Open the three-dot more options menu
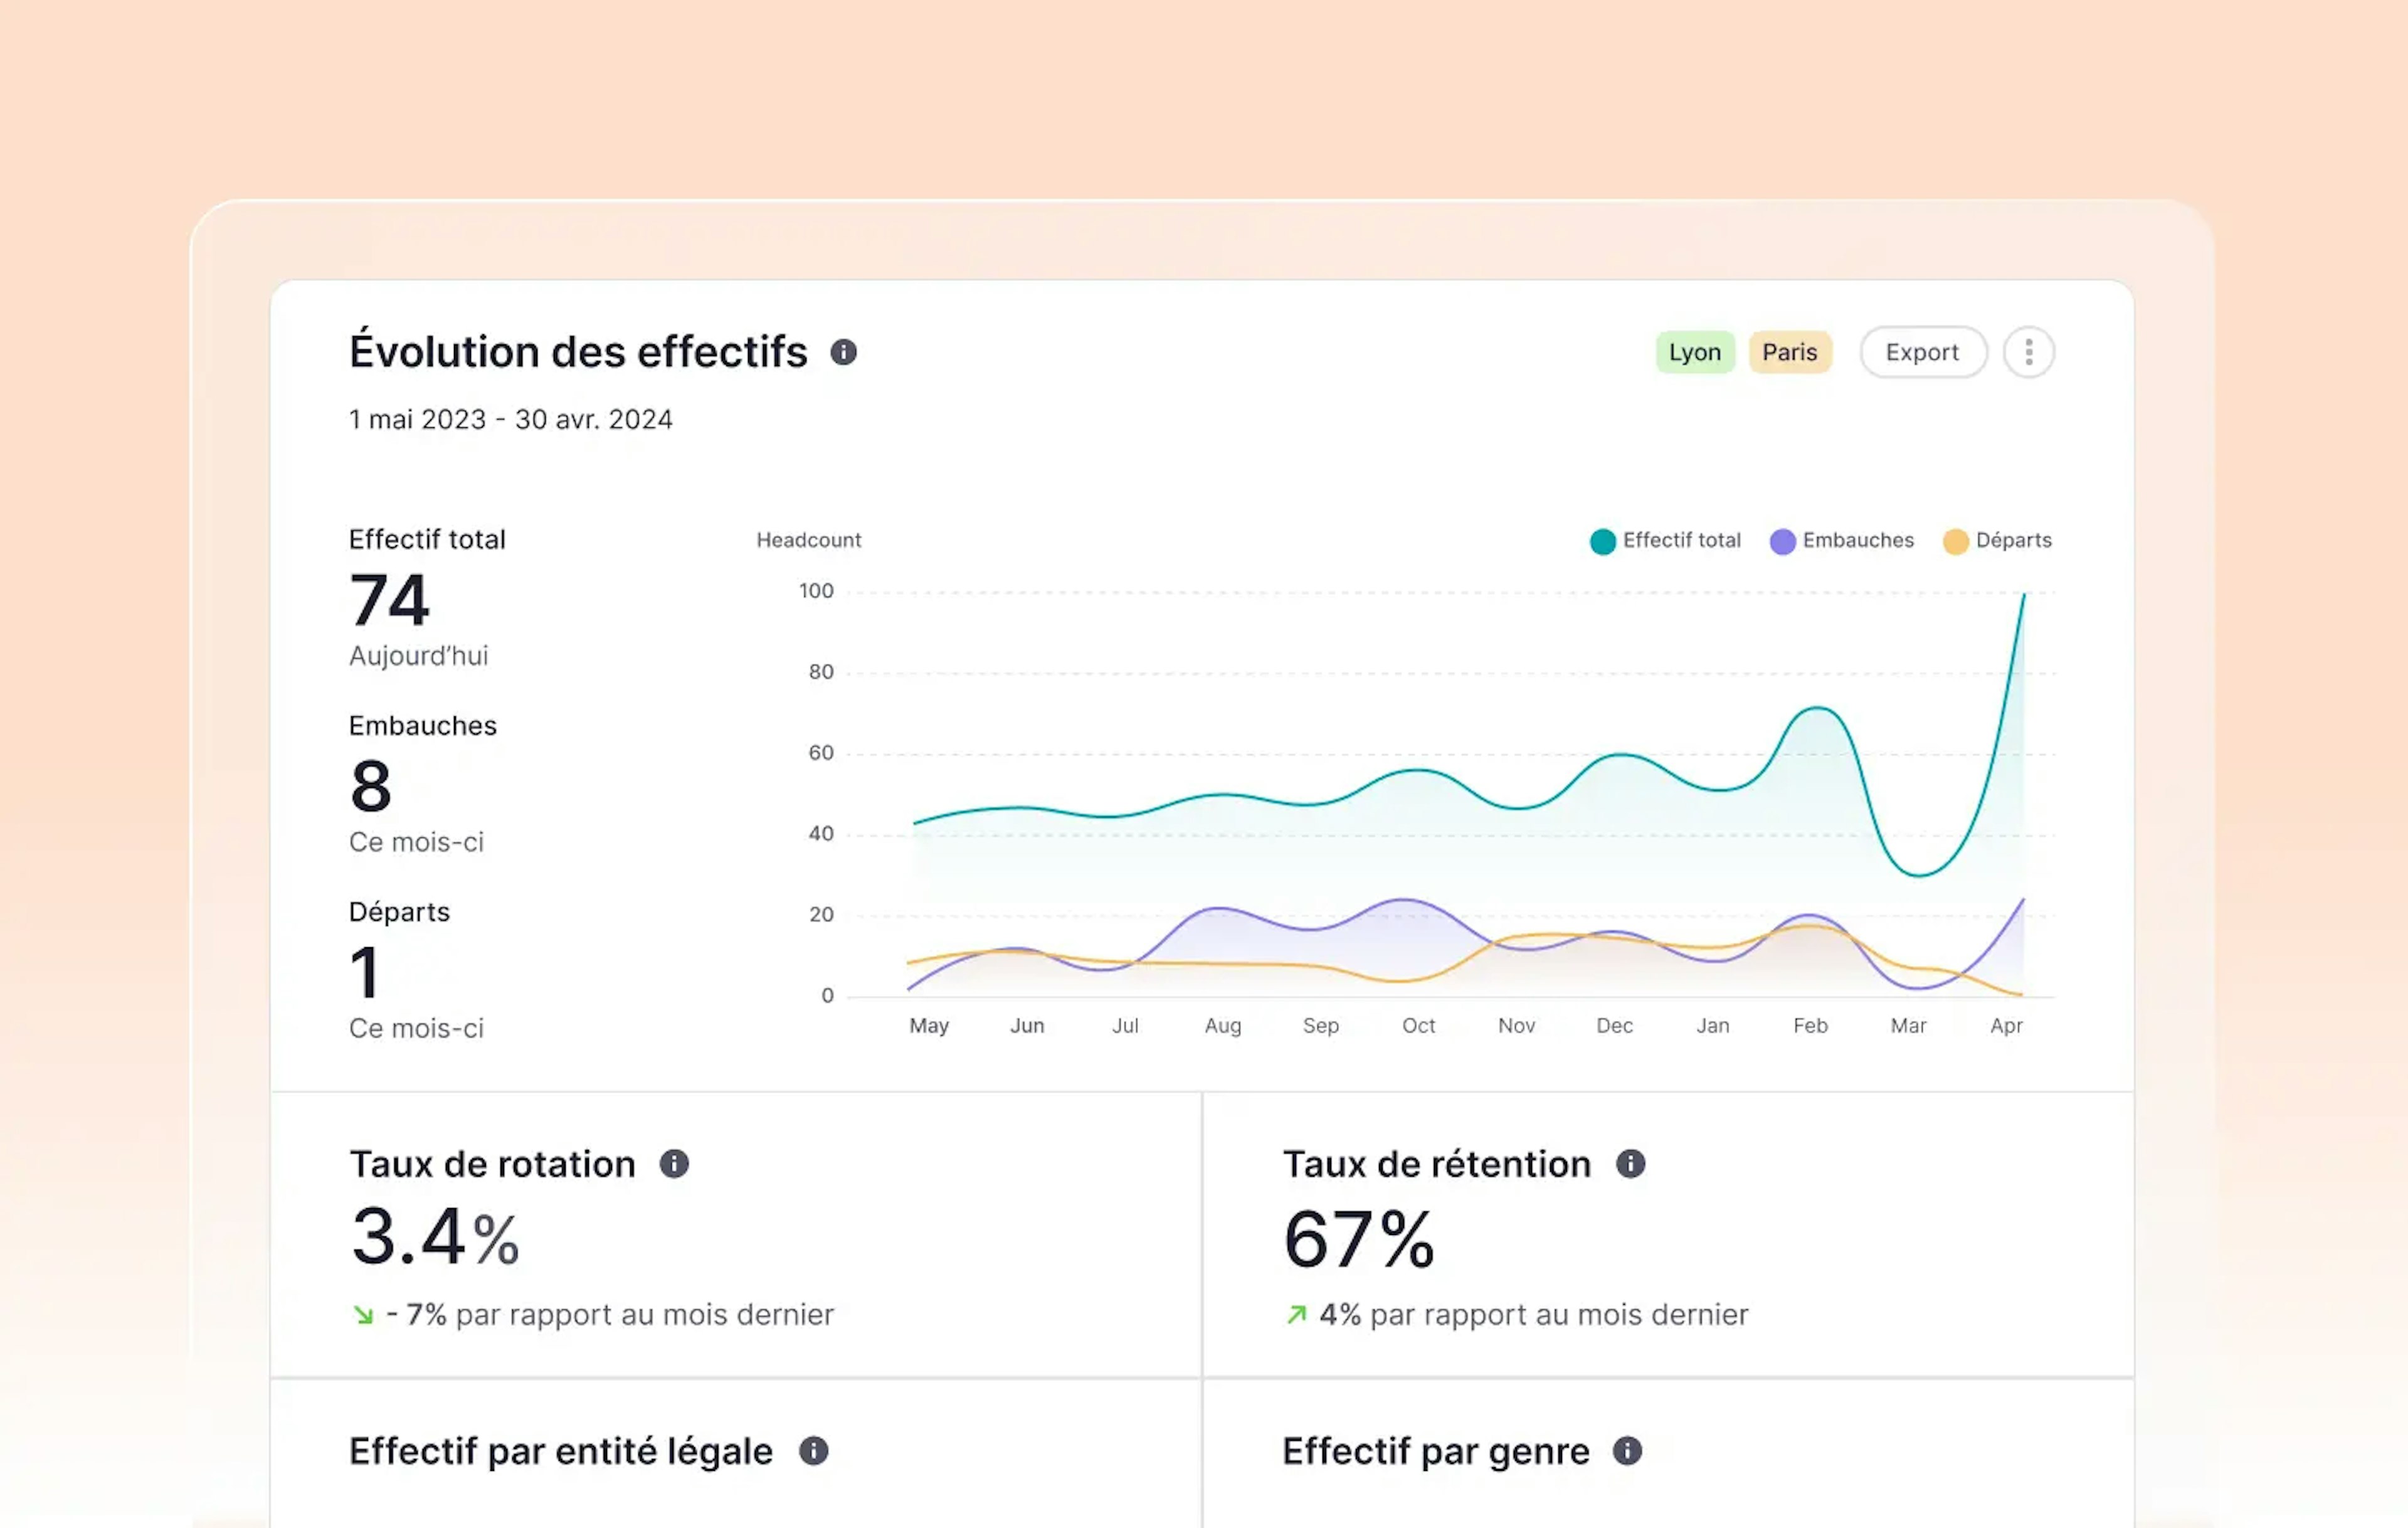 point(2028,352)
